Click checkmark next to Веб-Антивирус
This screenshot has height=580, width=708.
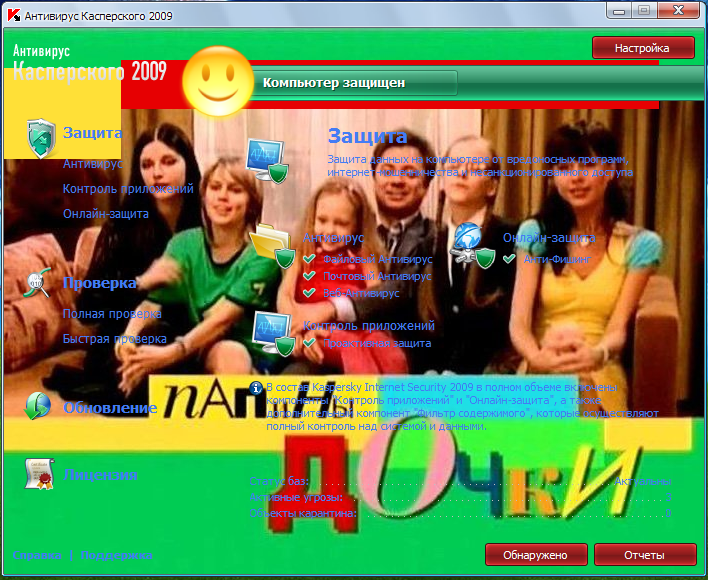click(309, 292)
